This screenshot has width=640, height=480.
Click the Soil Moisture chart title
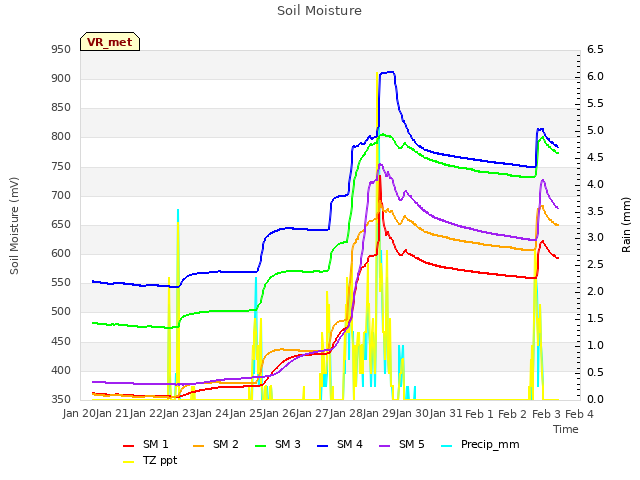tap(319, 11)
